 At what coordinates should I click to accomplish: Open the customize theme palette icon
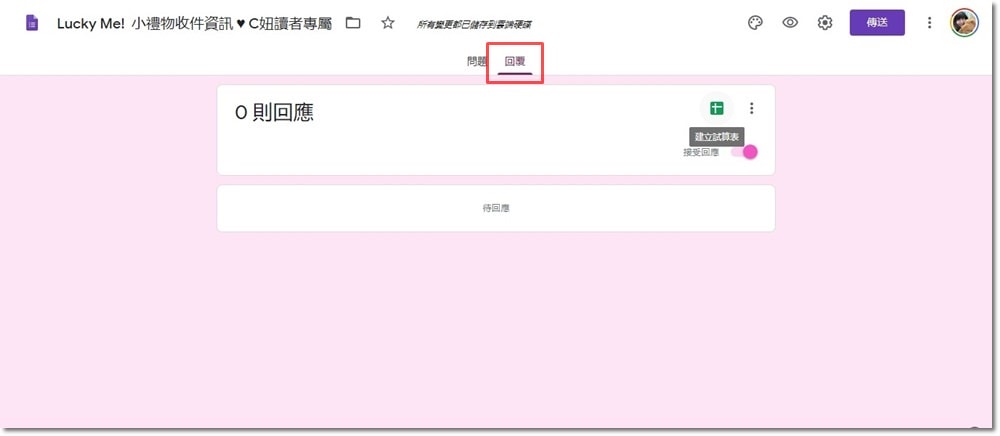[x=756, y=23]
